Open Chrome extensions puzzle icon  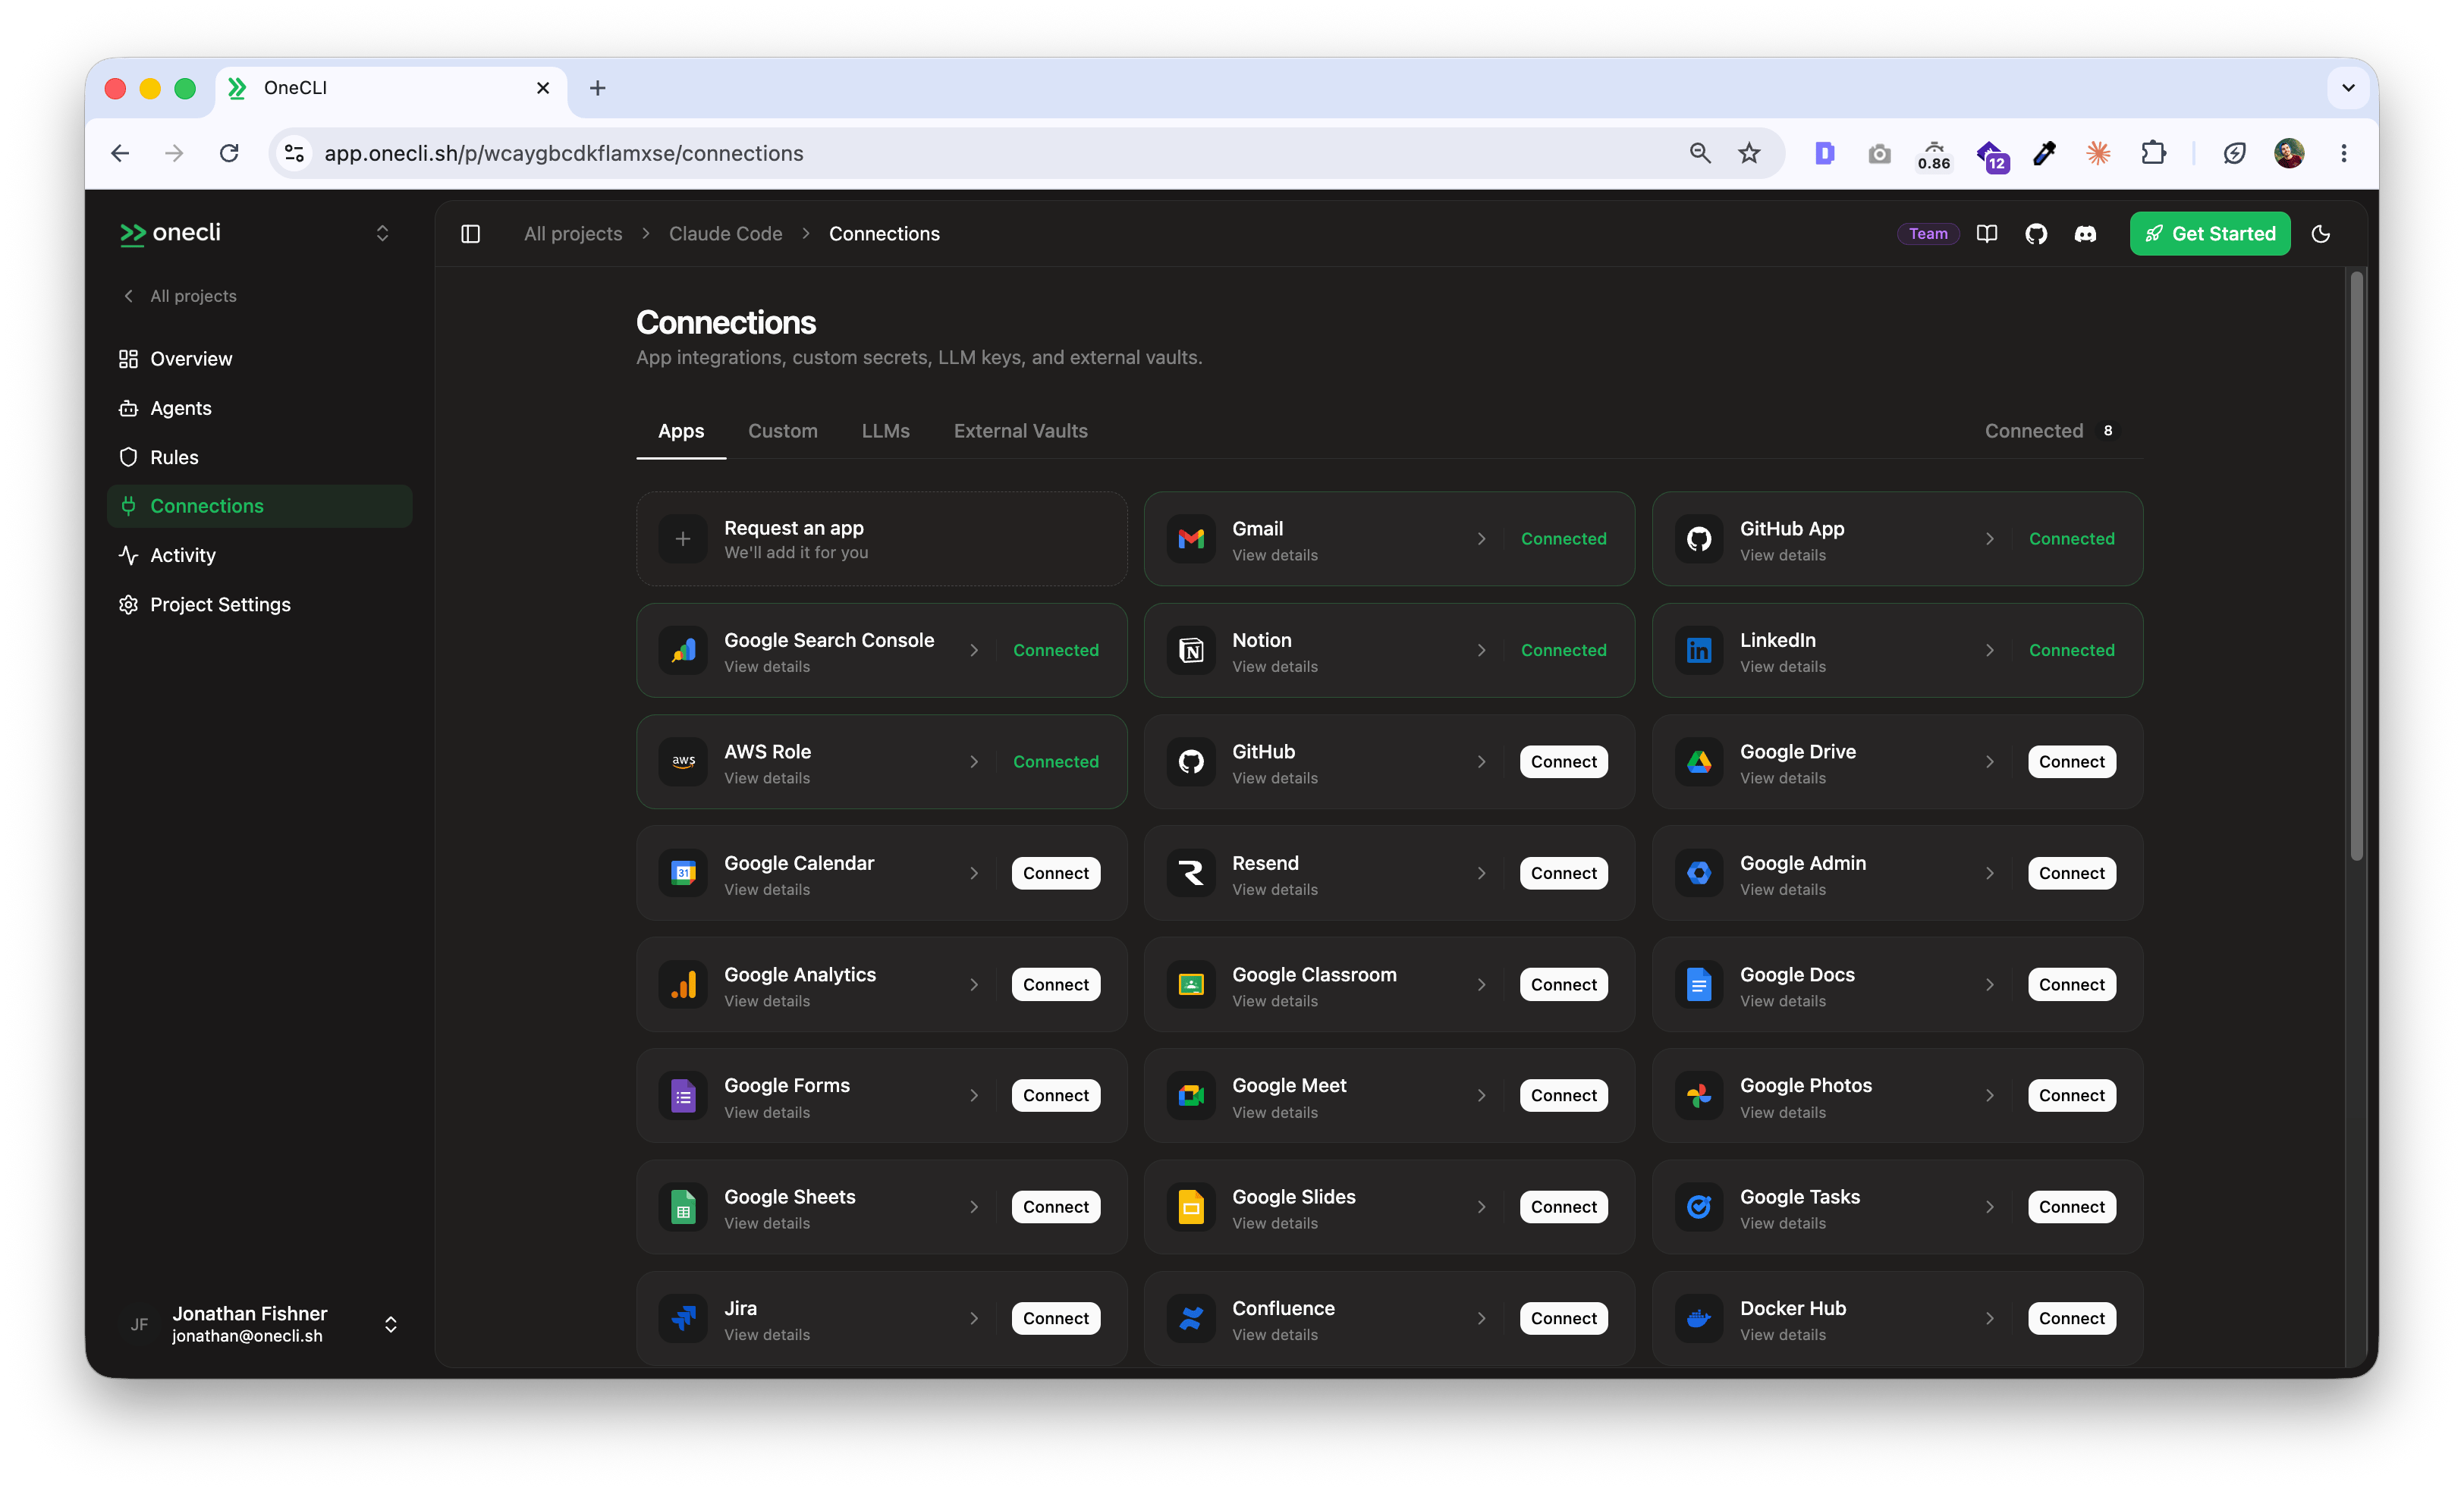coord(2153,153)
